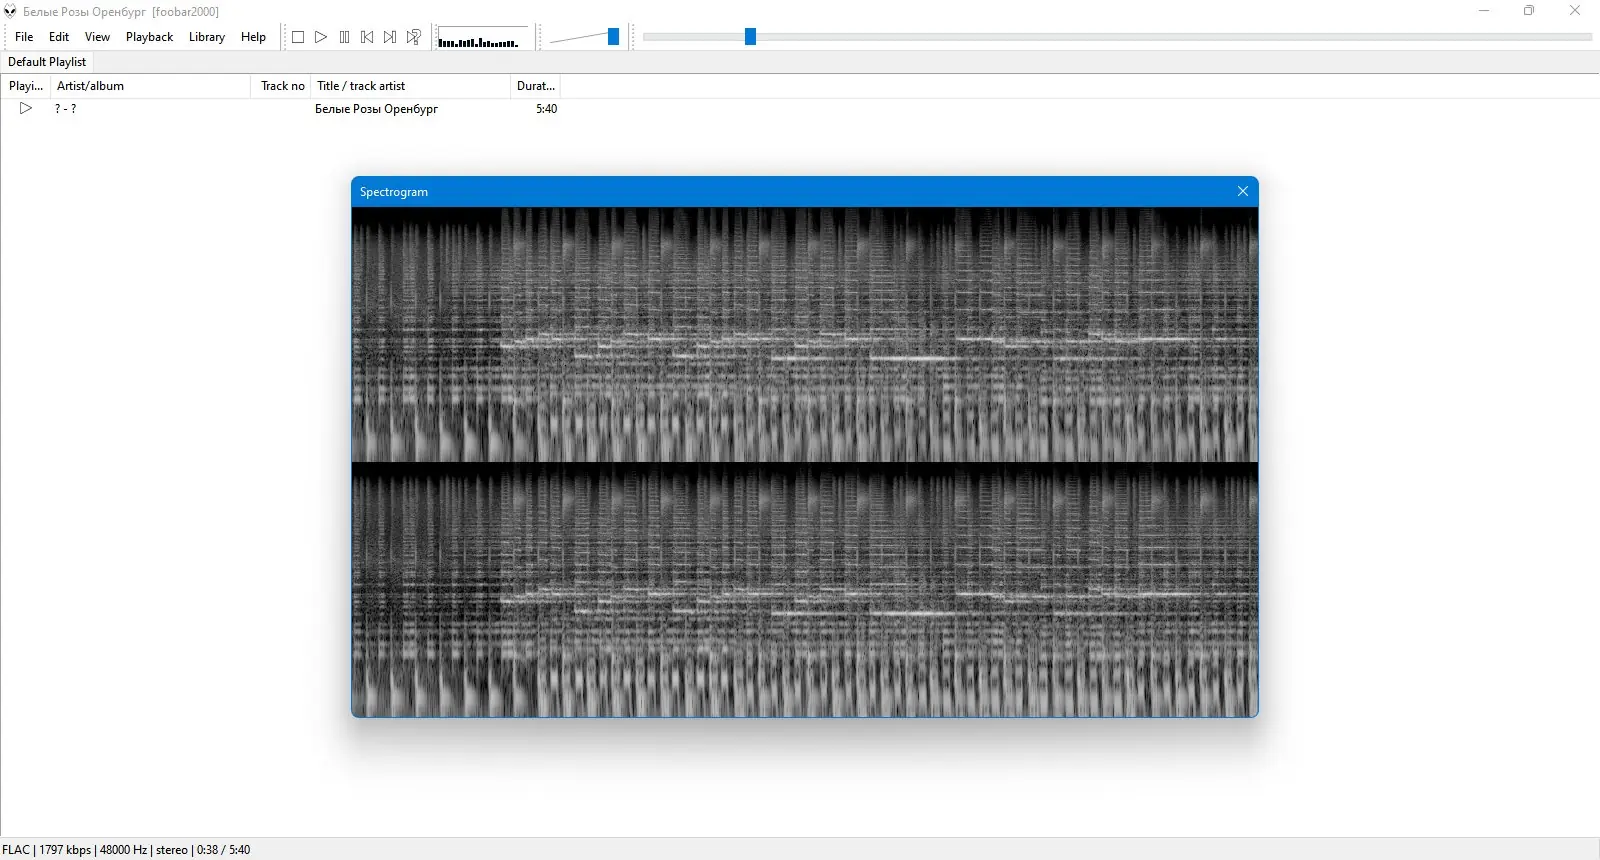Click the upper channel spectrogram display
1600x860 pixels.
pos(805,335)
